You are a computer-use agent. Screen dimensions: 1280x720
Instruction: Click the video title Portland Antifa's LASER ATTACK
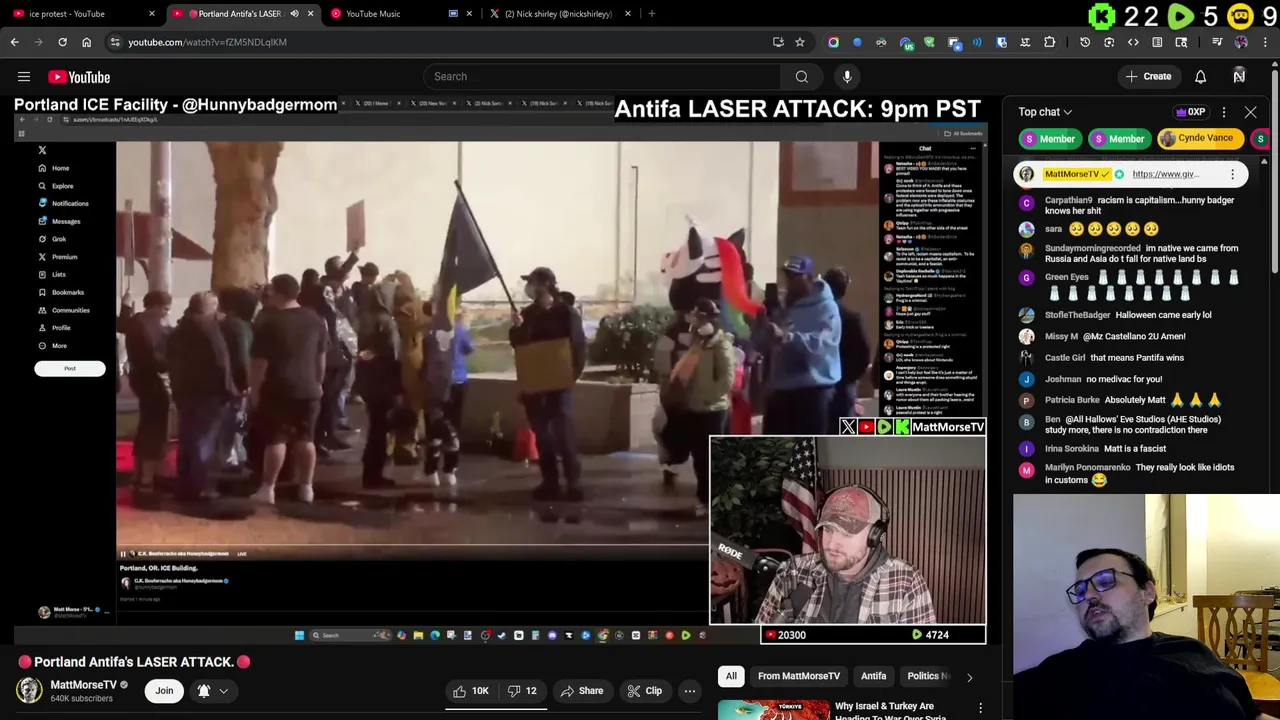click(134, 662)
